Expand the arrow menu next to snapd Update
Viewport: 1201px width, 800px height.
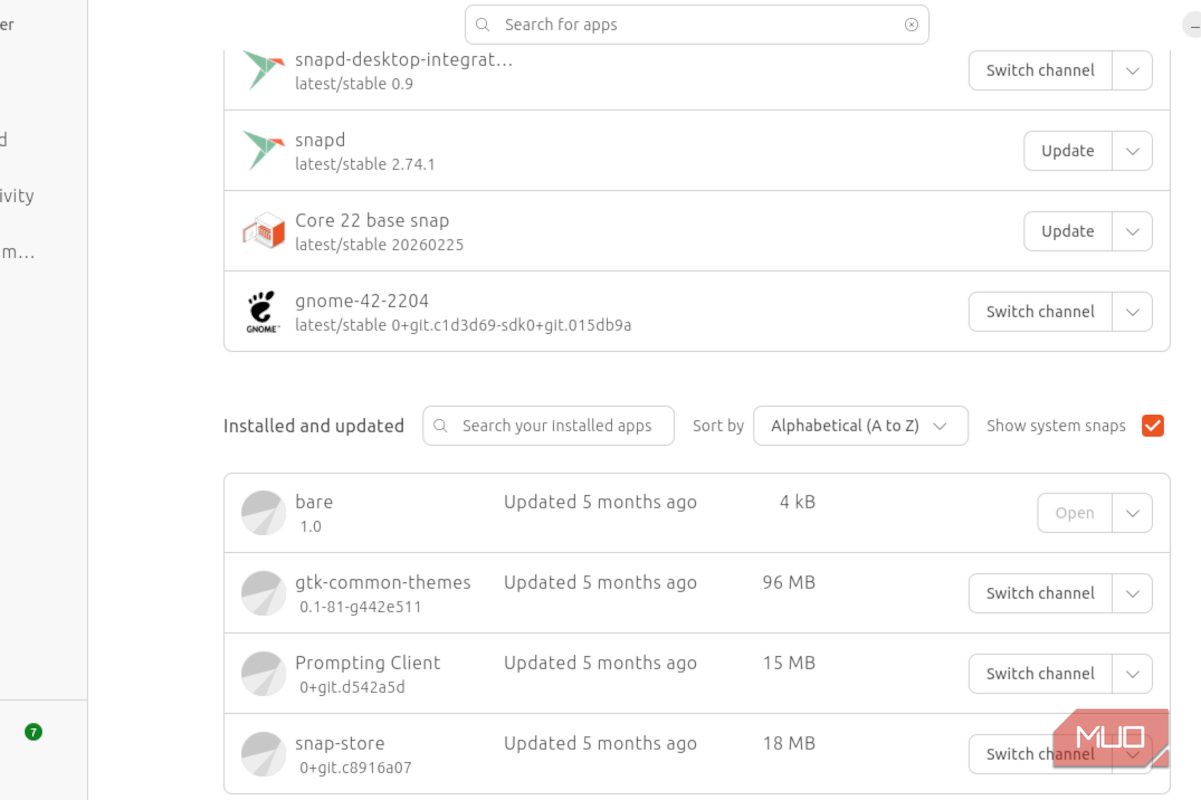[1132, 151]
